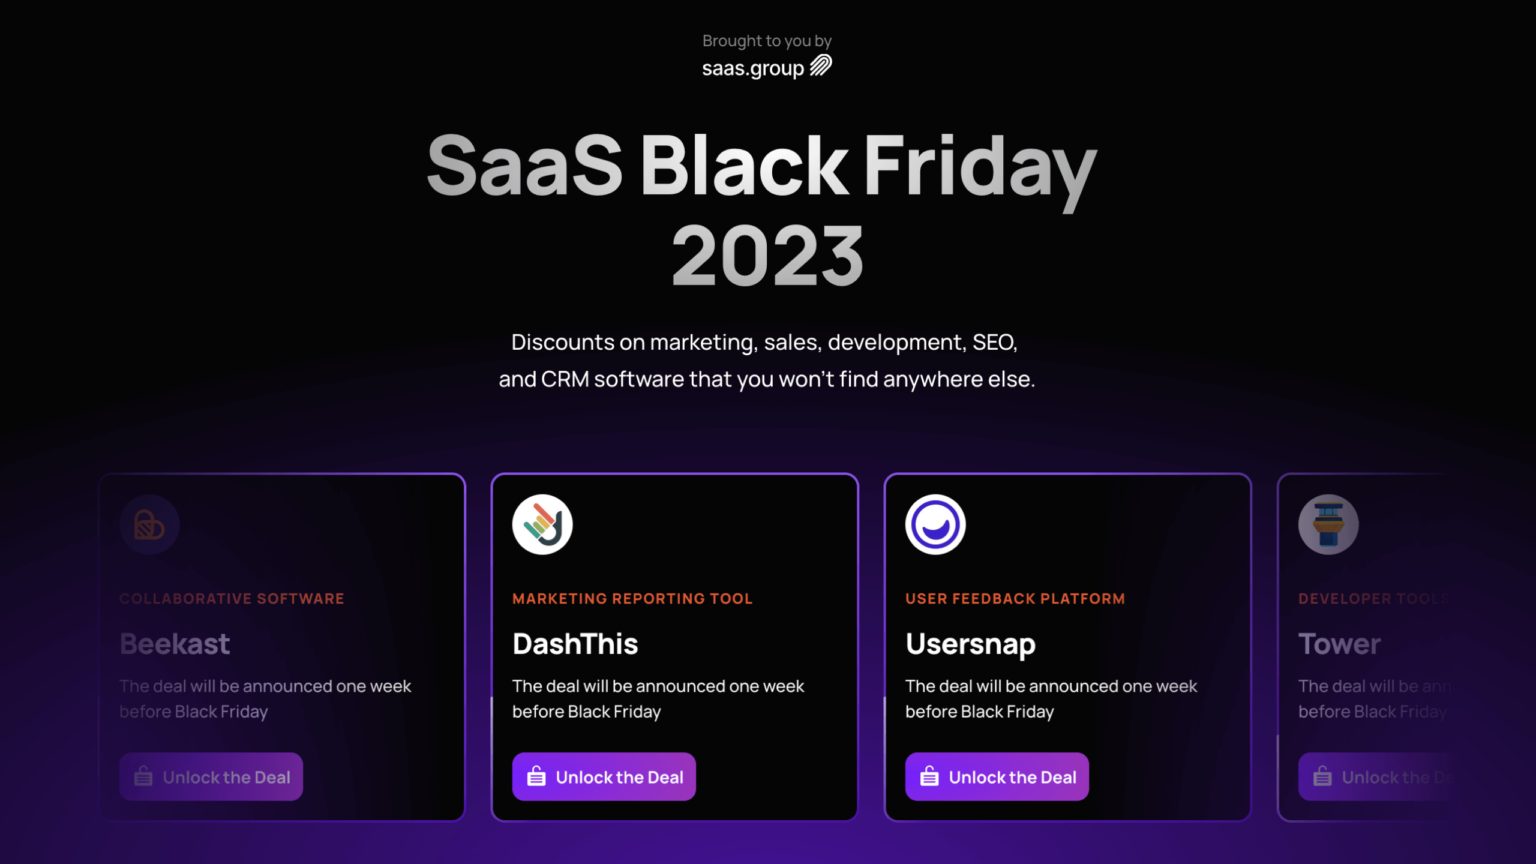Click the USER FEEDBACK PLATFORM category label
The width and height of the screenshot is (1536, 864).
(1015, 598)
